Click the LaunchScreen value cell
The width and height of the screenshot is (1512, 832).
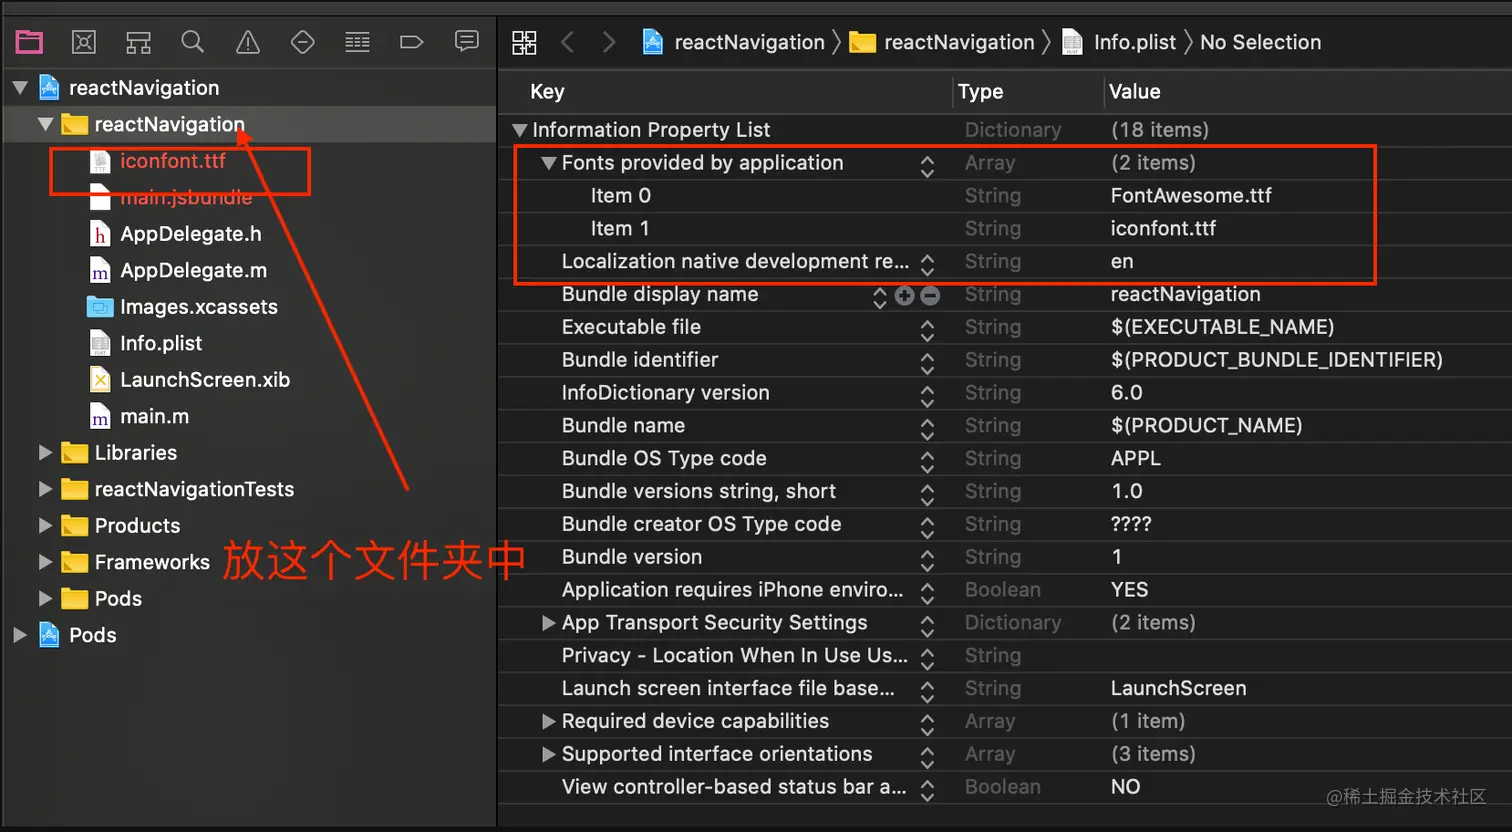(x=1178, y=689)
